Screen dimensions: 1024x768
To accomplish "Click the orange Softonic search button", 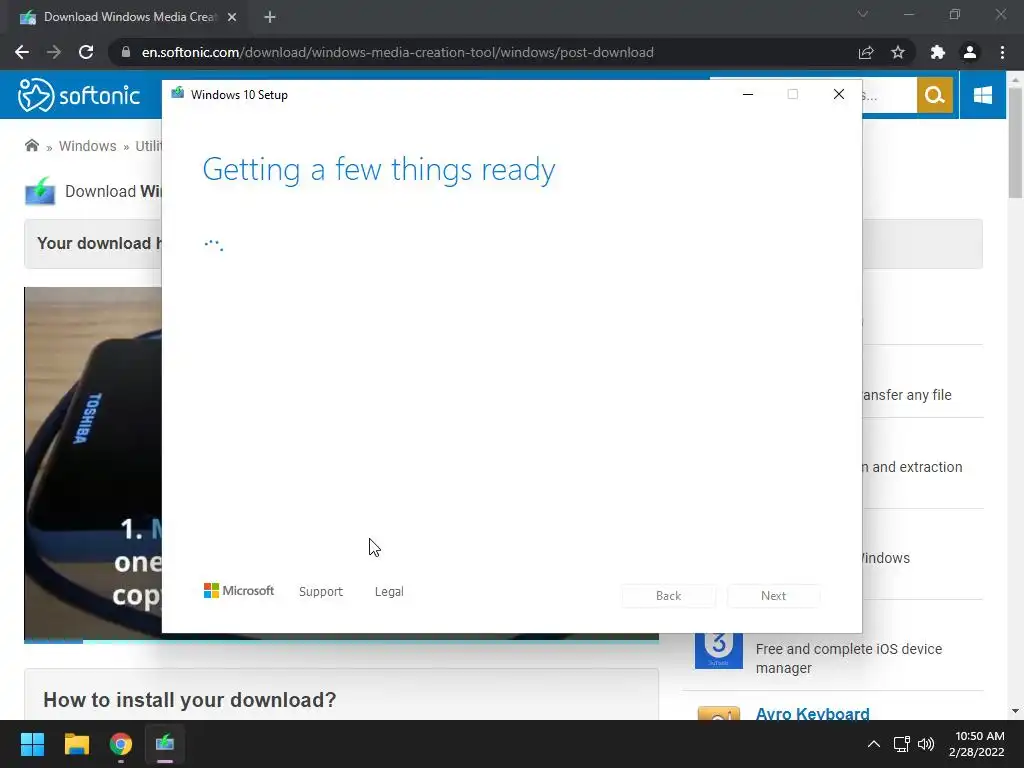I will [x=935, y=95].
